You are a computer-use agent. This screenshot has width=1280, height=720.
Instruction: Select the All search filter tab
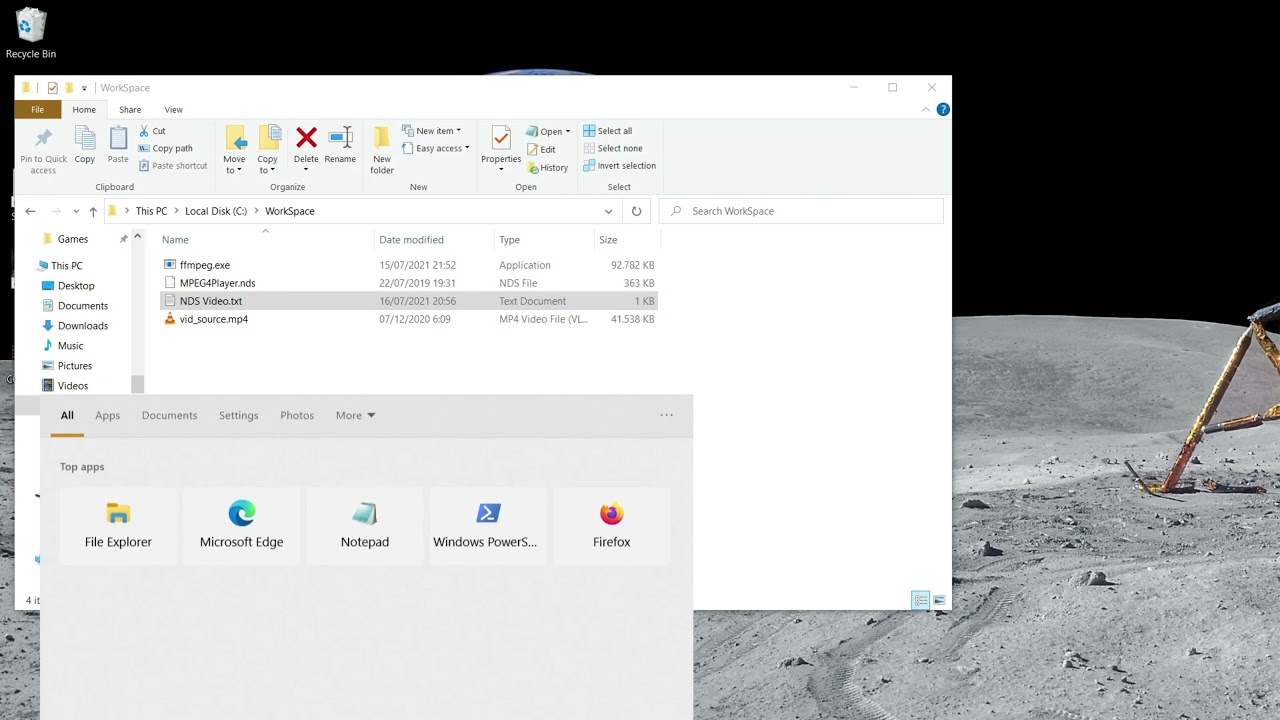tap(67, 415)
